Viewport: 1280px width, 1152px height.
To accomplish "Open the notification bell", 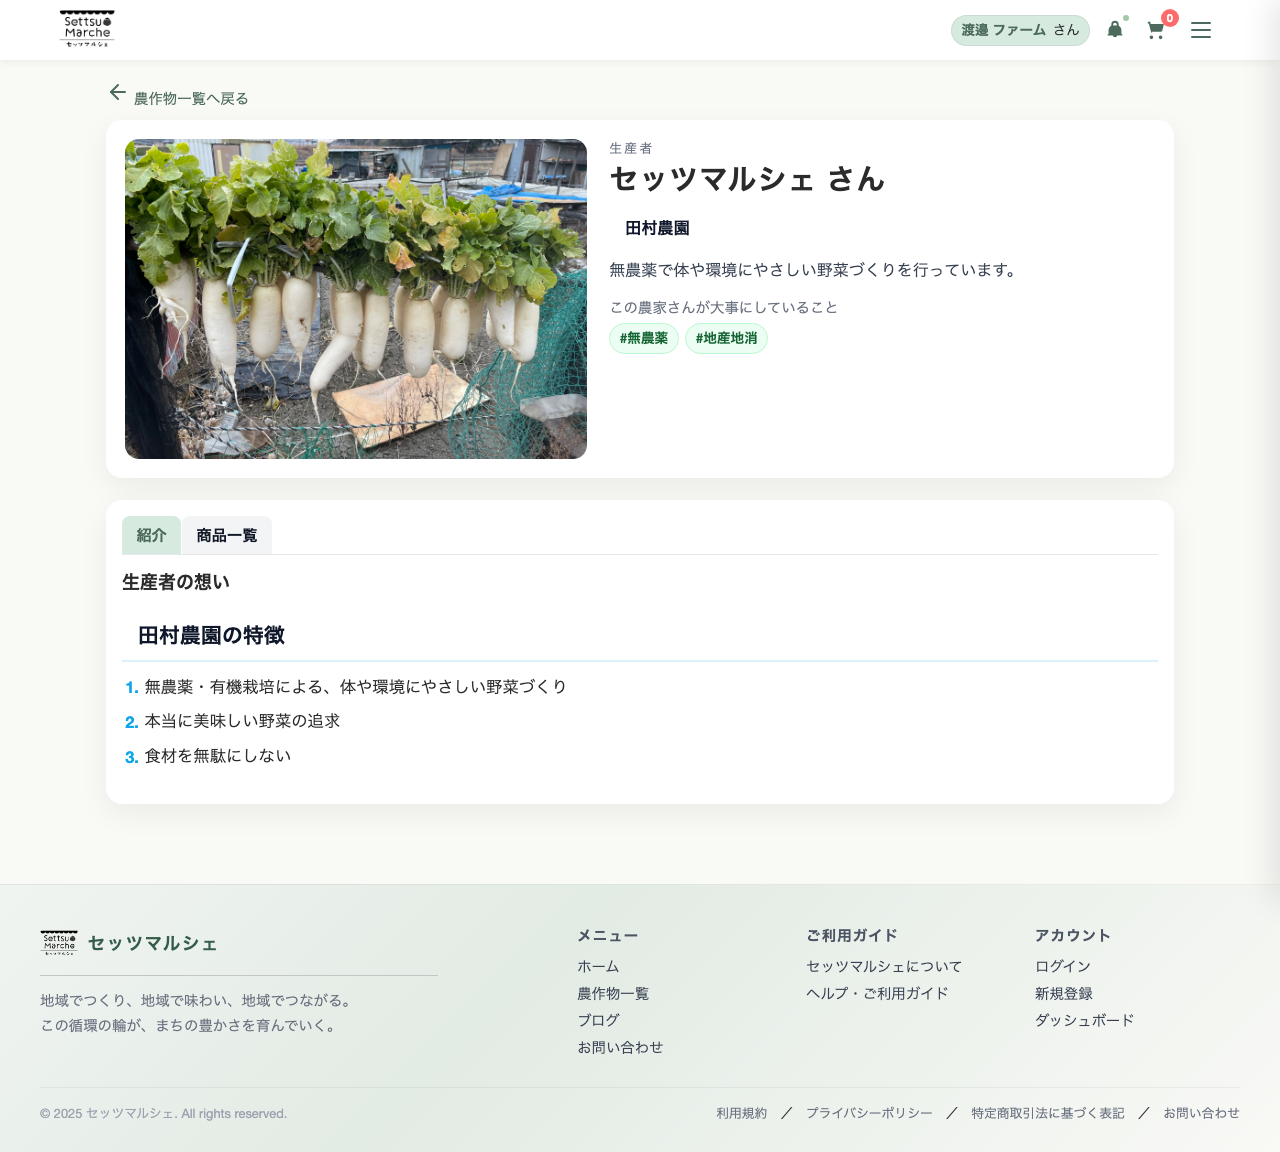I will pos(1115,29).
